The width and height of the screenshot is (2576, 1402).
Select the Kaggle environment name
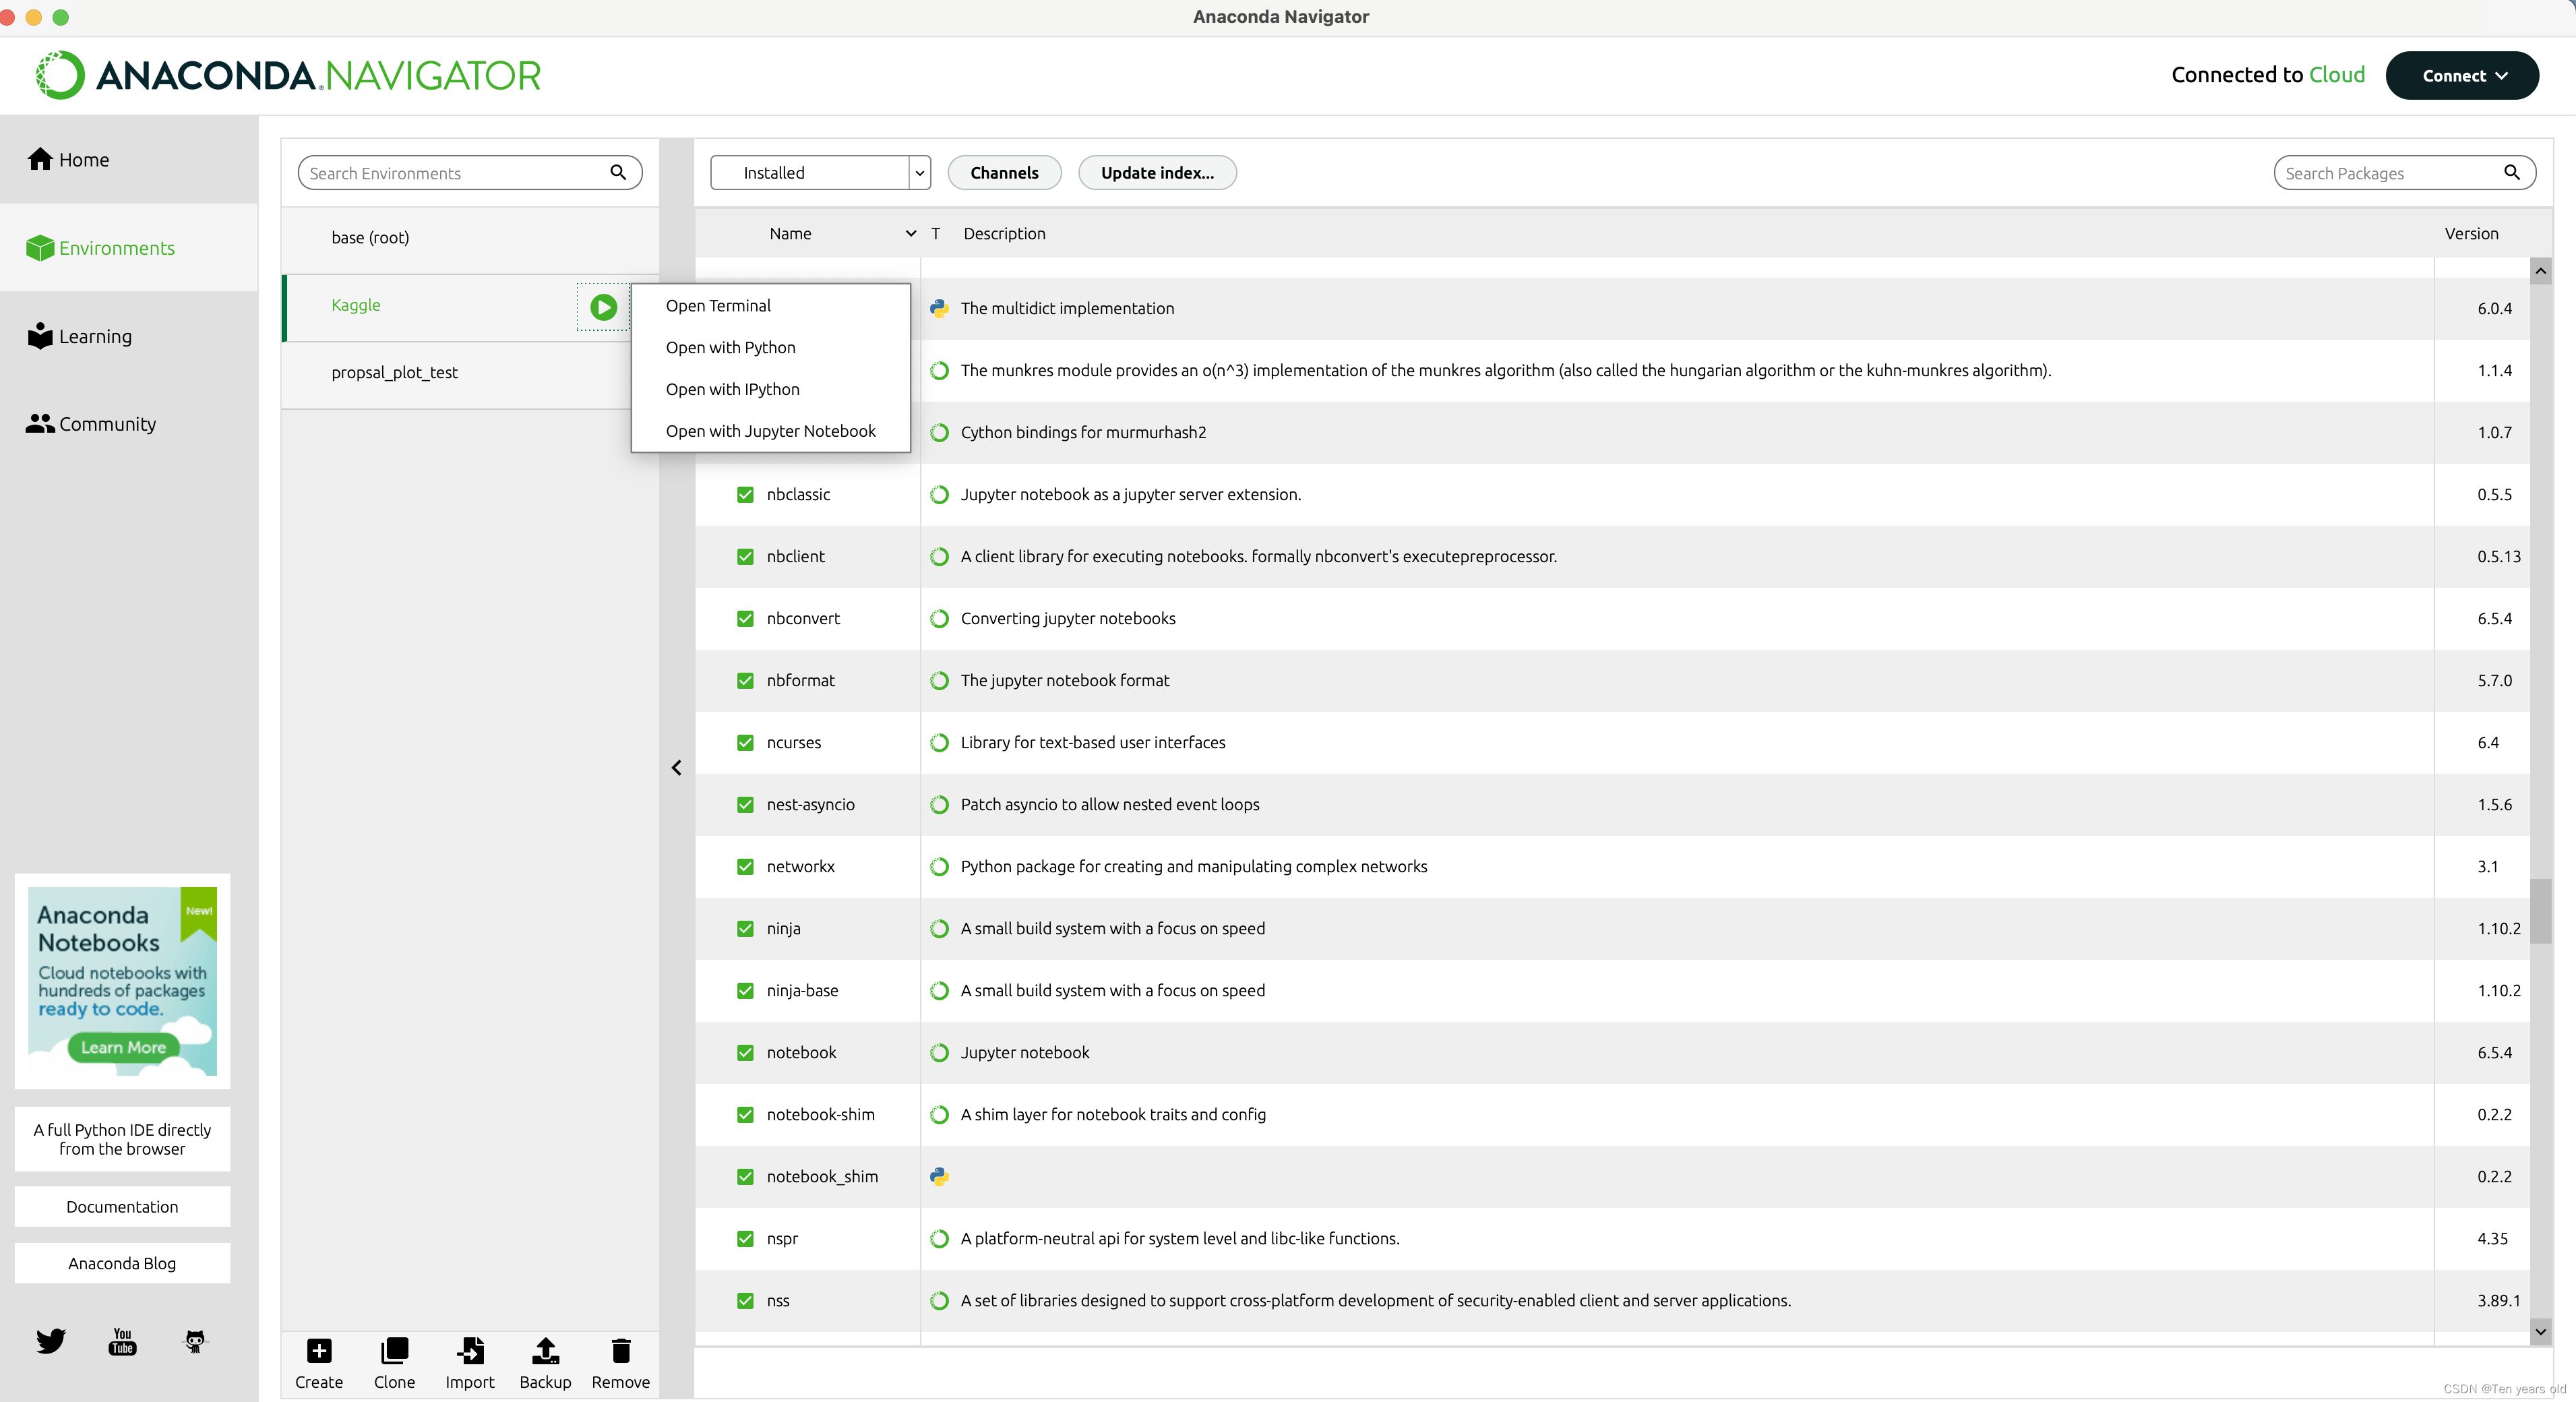click(x=356, y=305)
